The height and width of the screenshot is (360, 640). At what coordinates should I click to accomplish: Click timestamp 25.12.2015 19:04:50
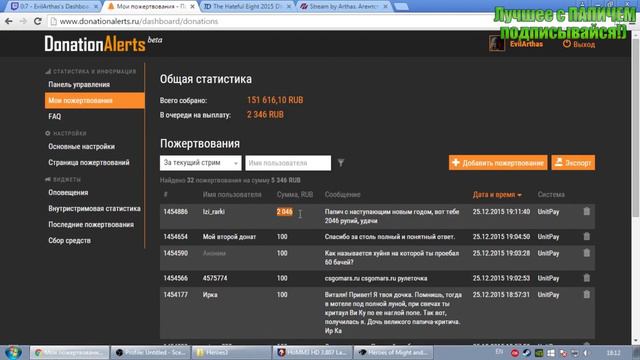point(501,236)
